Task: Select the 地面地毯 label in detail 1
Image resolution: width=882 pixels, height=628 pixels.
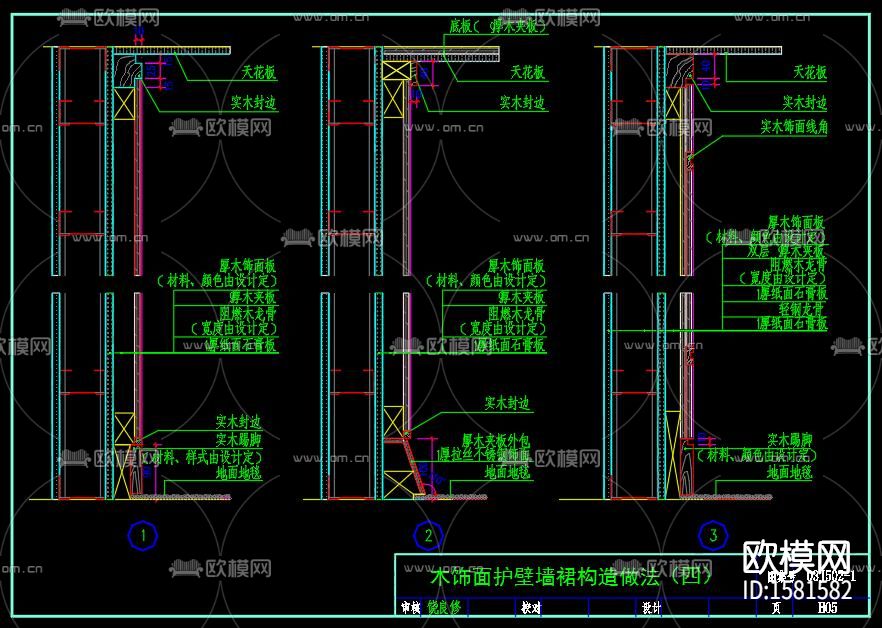Action: point(238,472)
